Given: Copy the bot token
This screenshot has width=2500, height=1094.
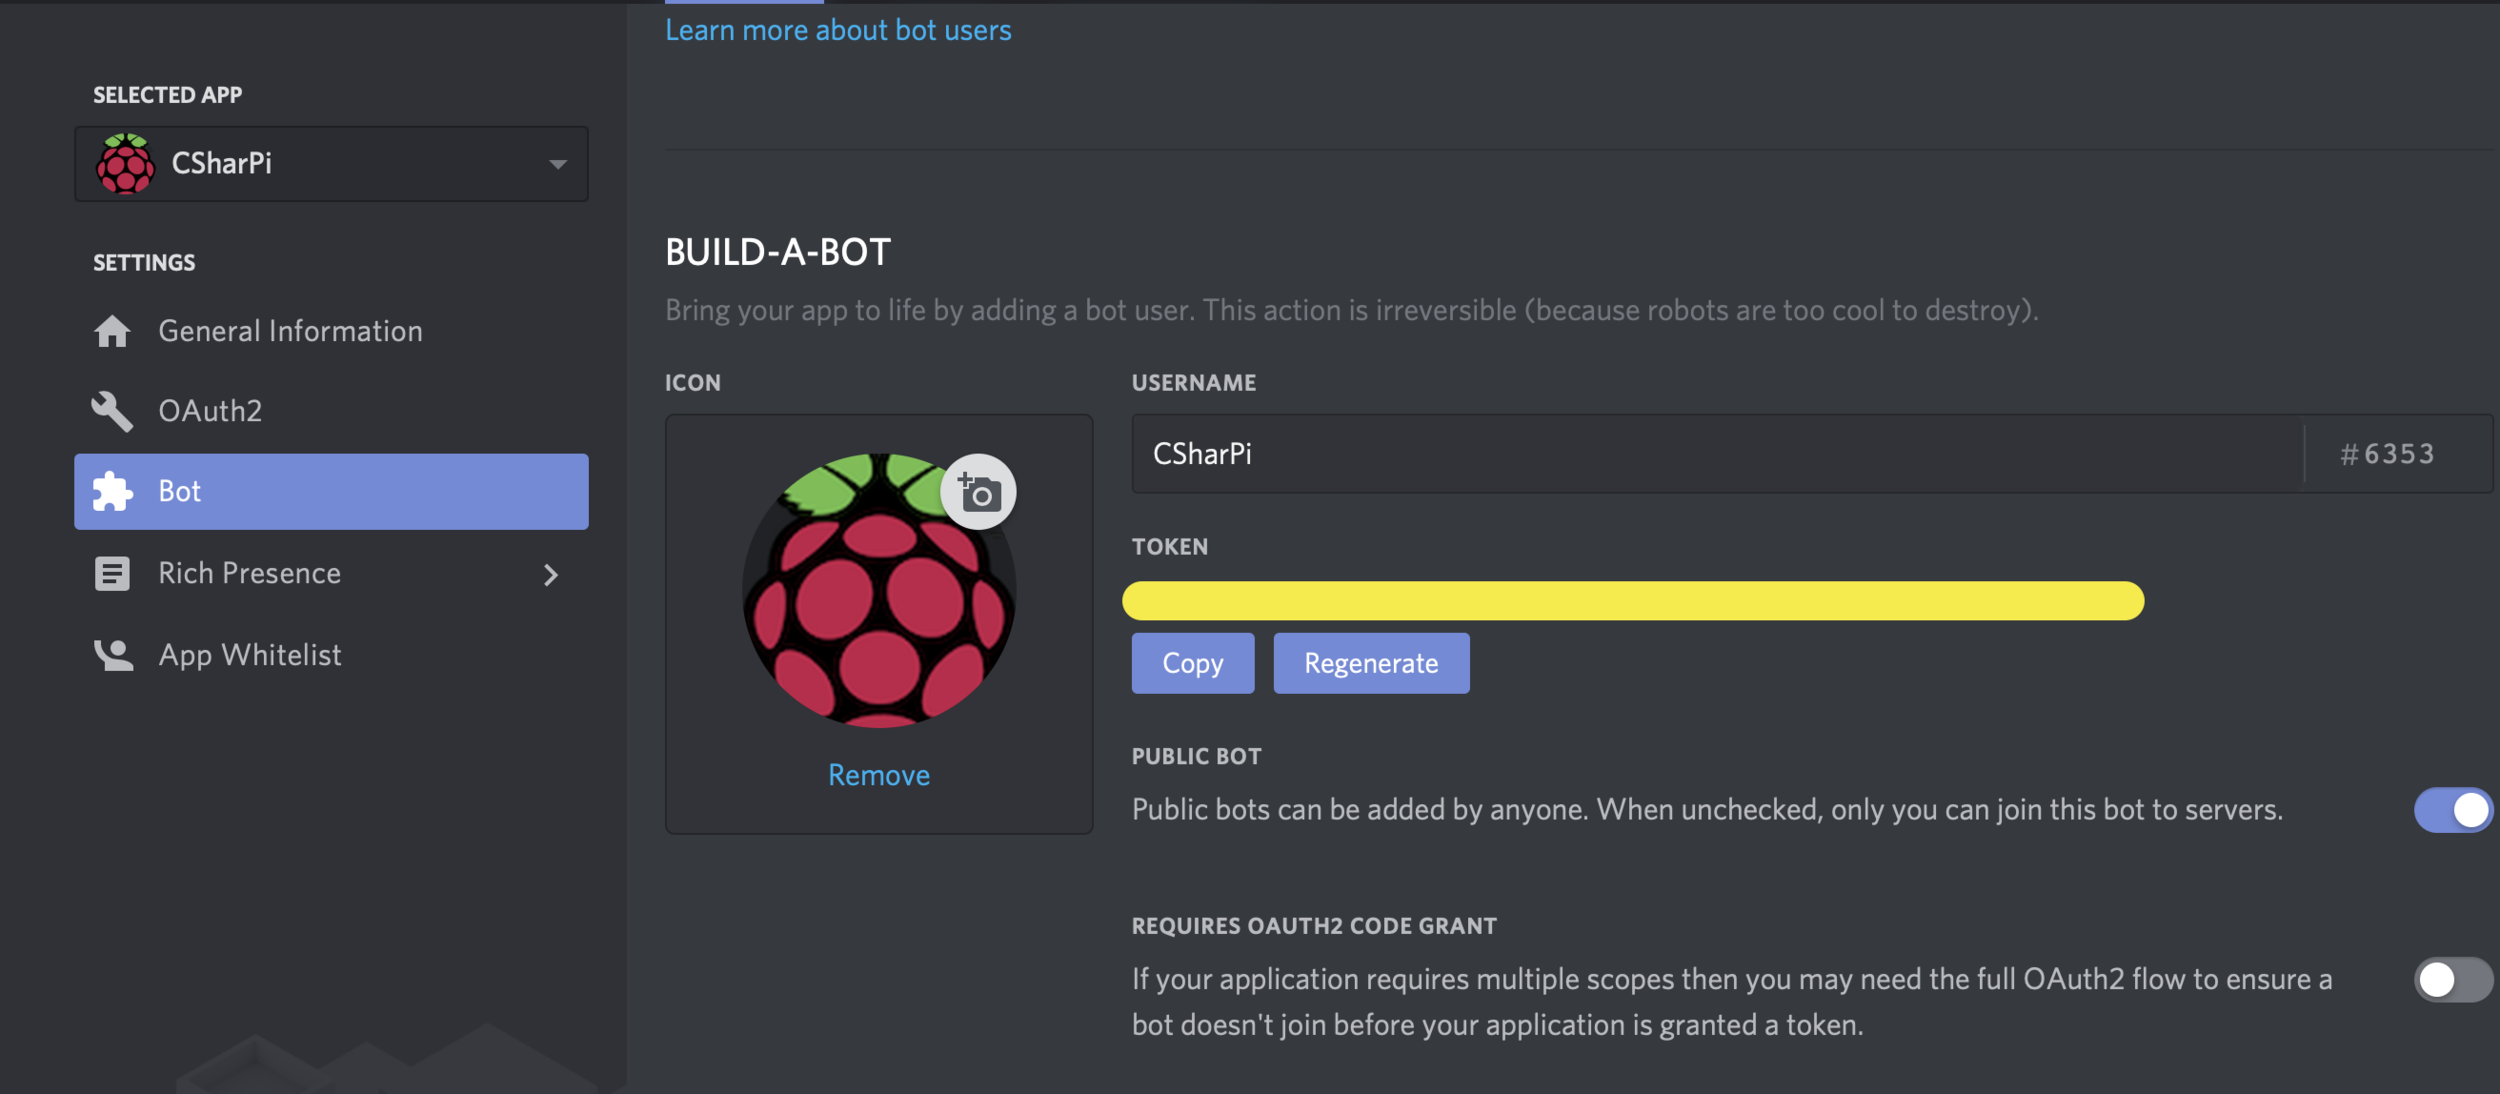Looking at the screenshot, I should [x=1192, y=663].
